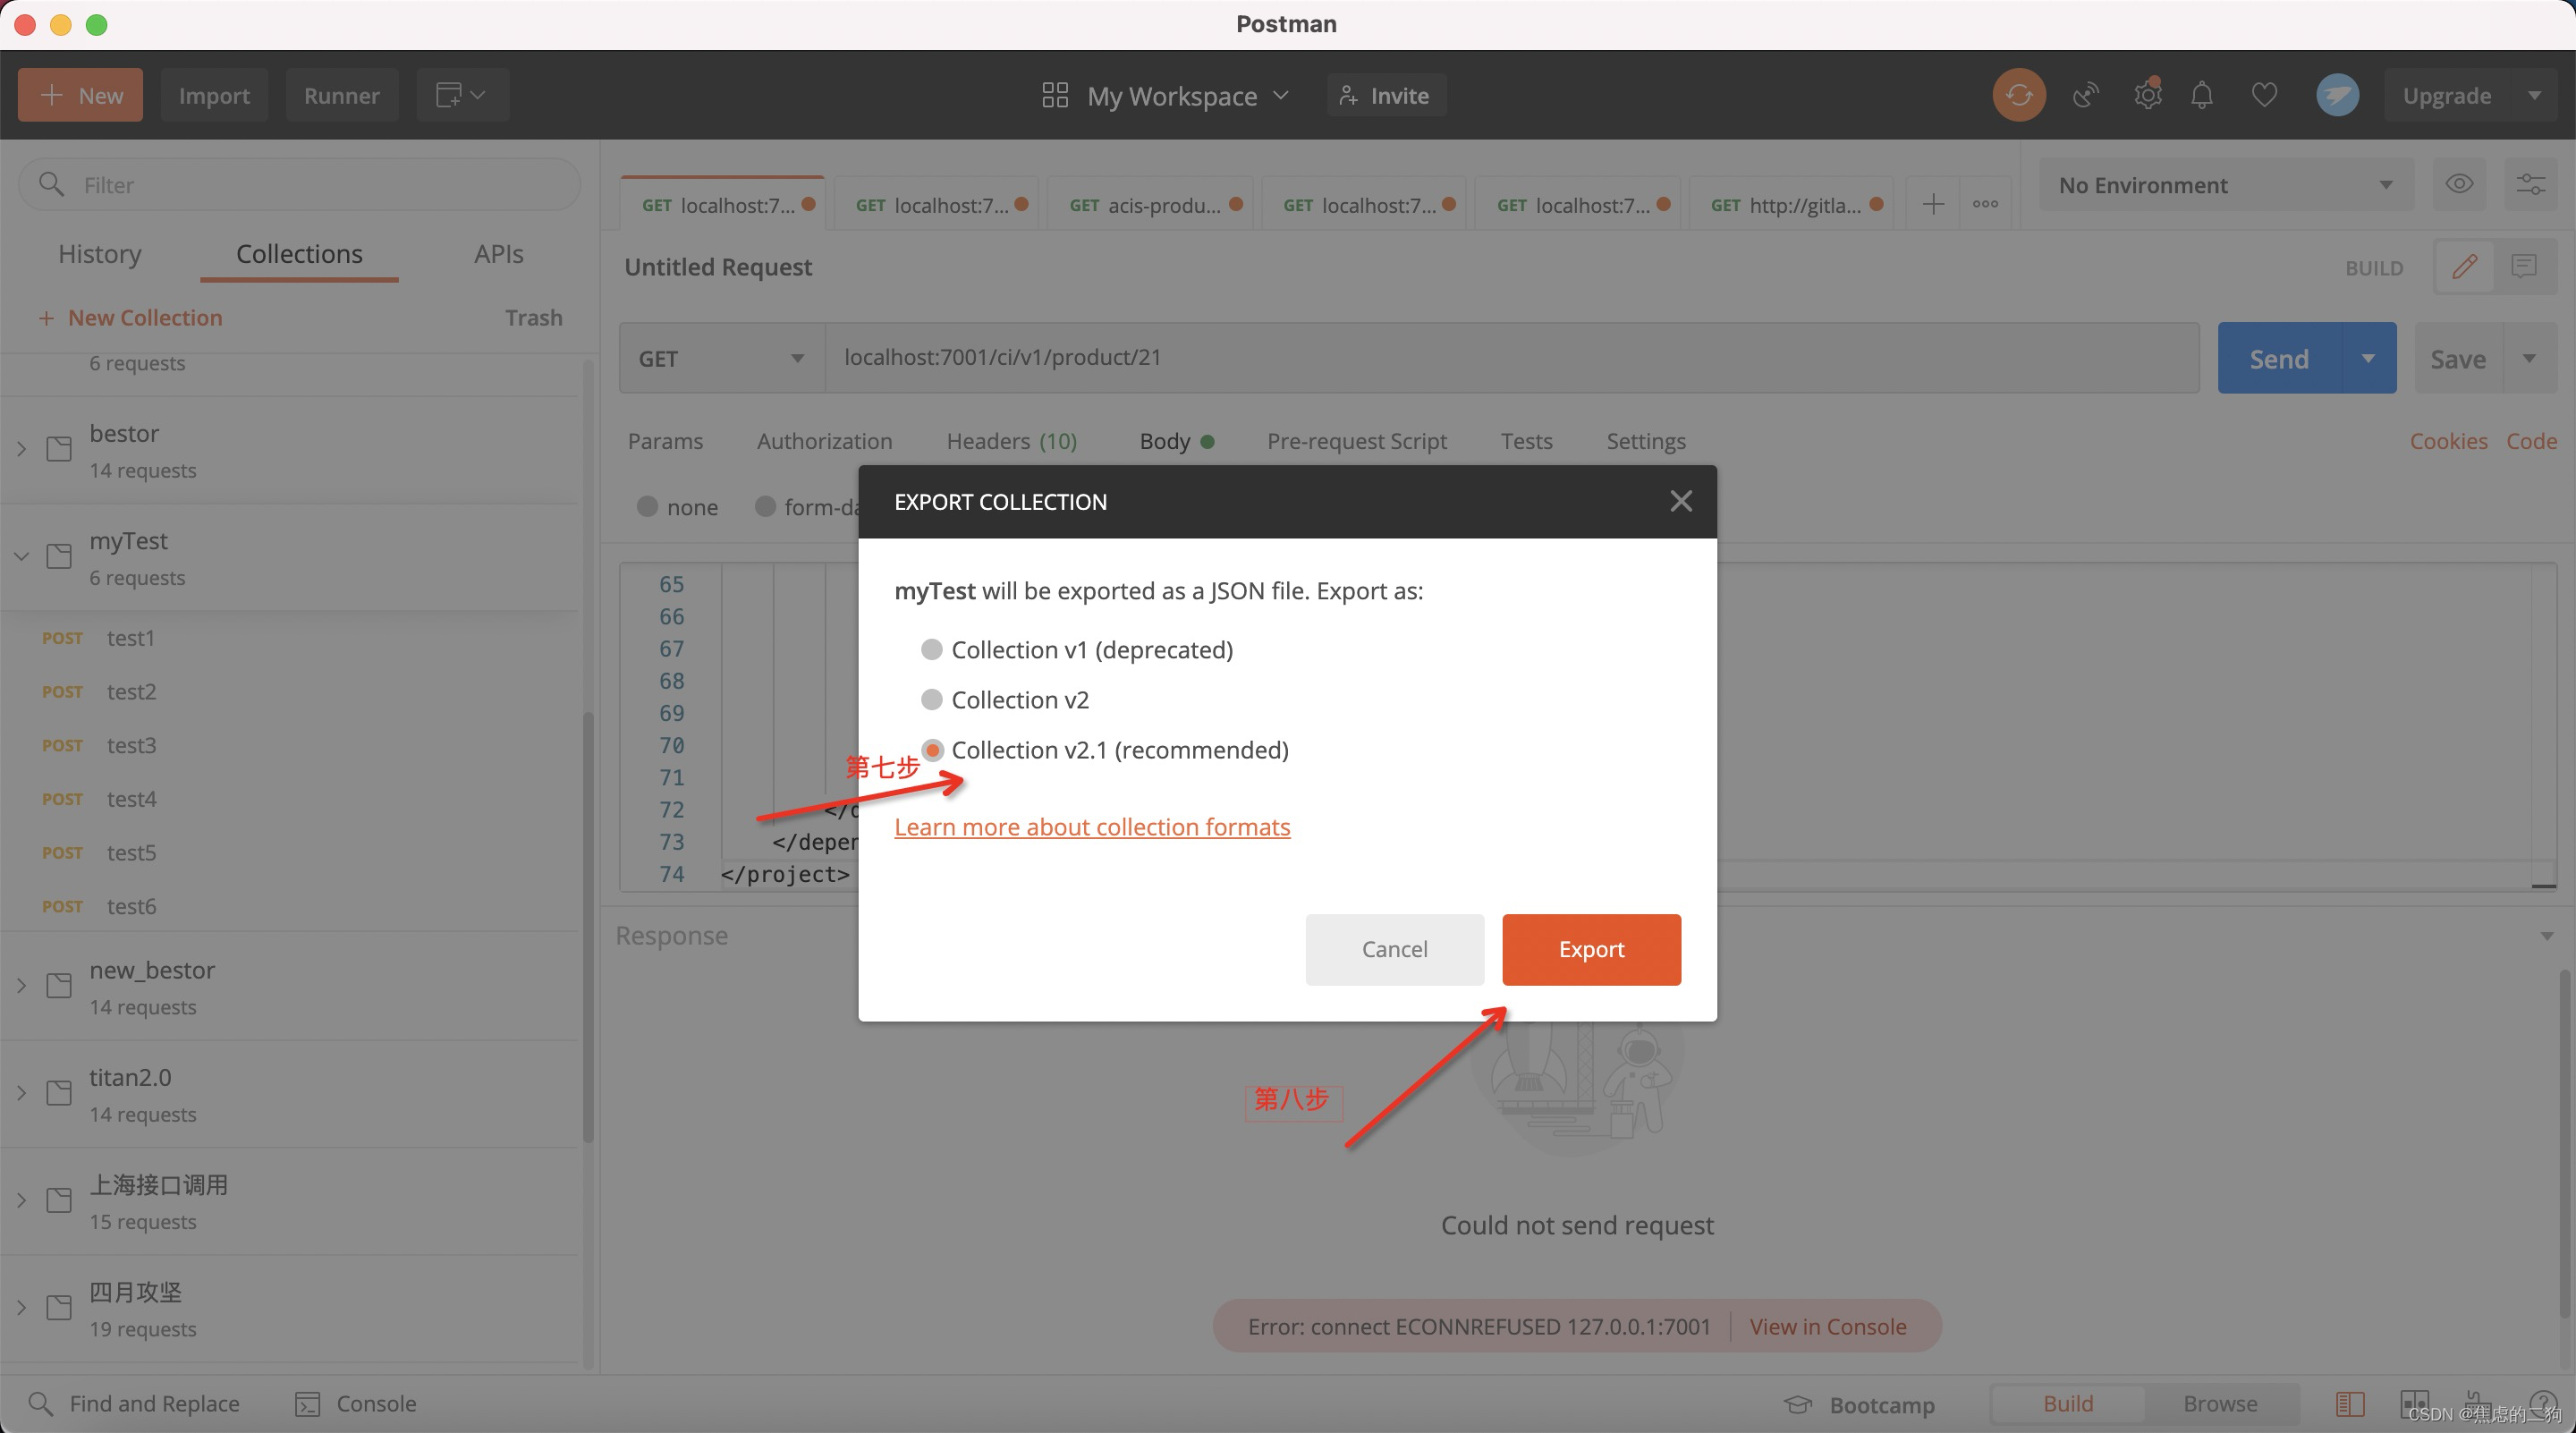
Task: Open the capture requests satellite icon
Action: [2085, 95]
